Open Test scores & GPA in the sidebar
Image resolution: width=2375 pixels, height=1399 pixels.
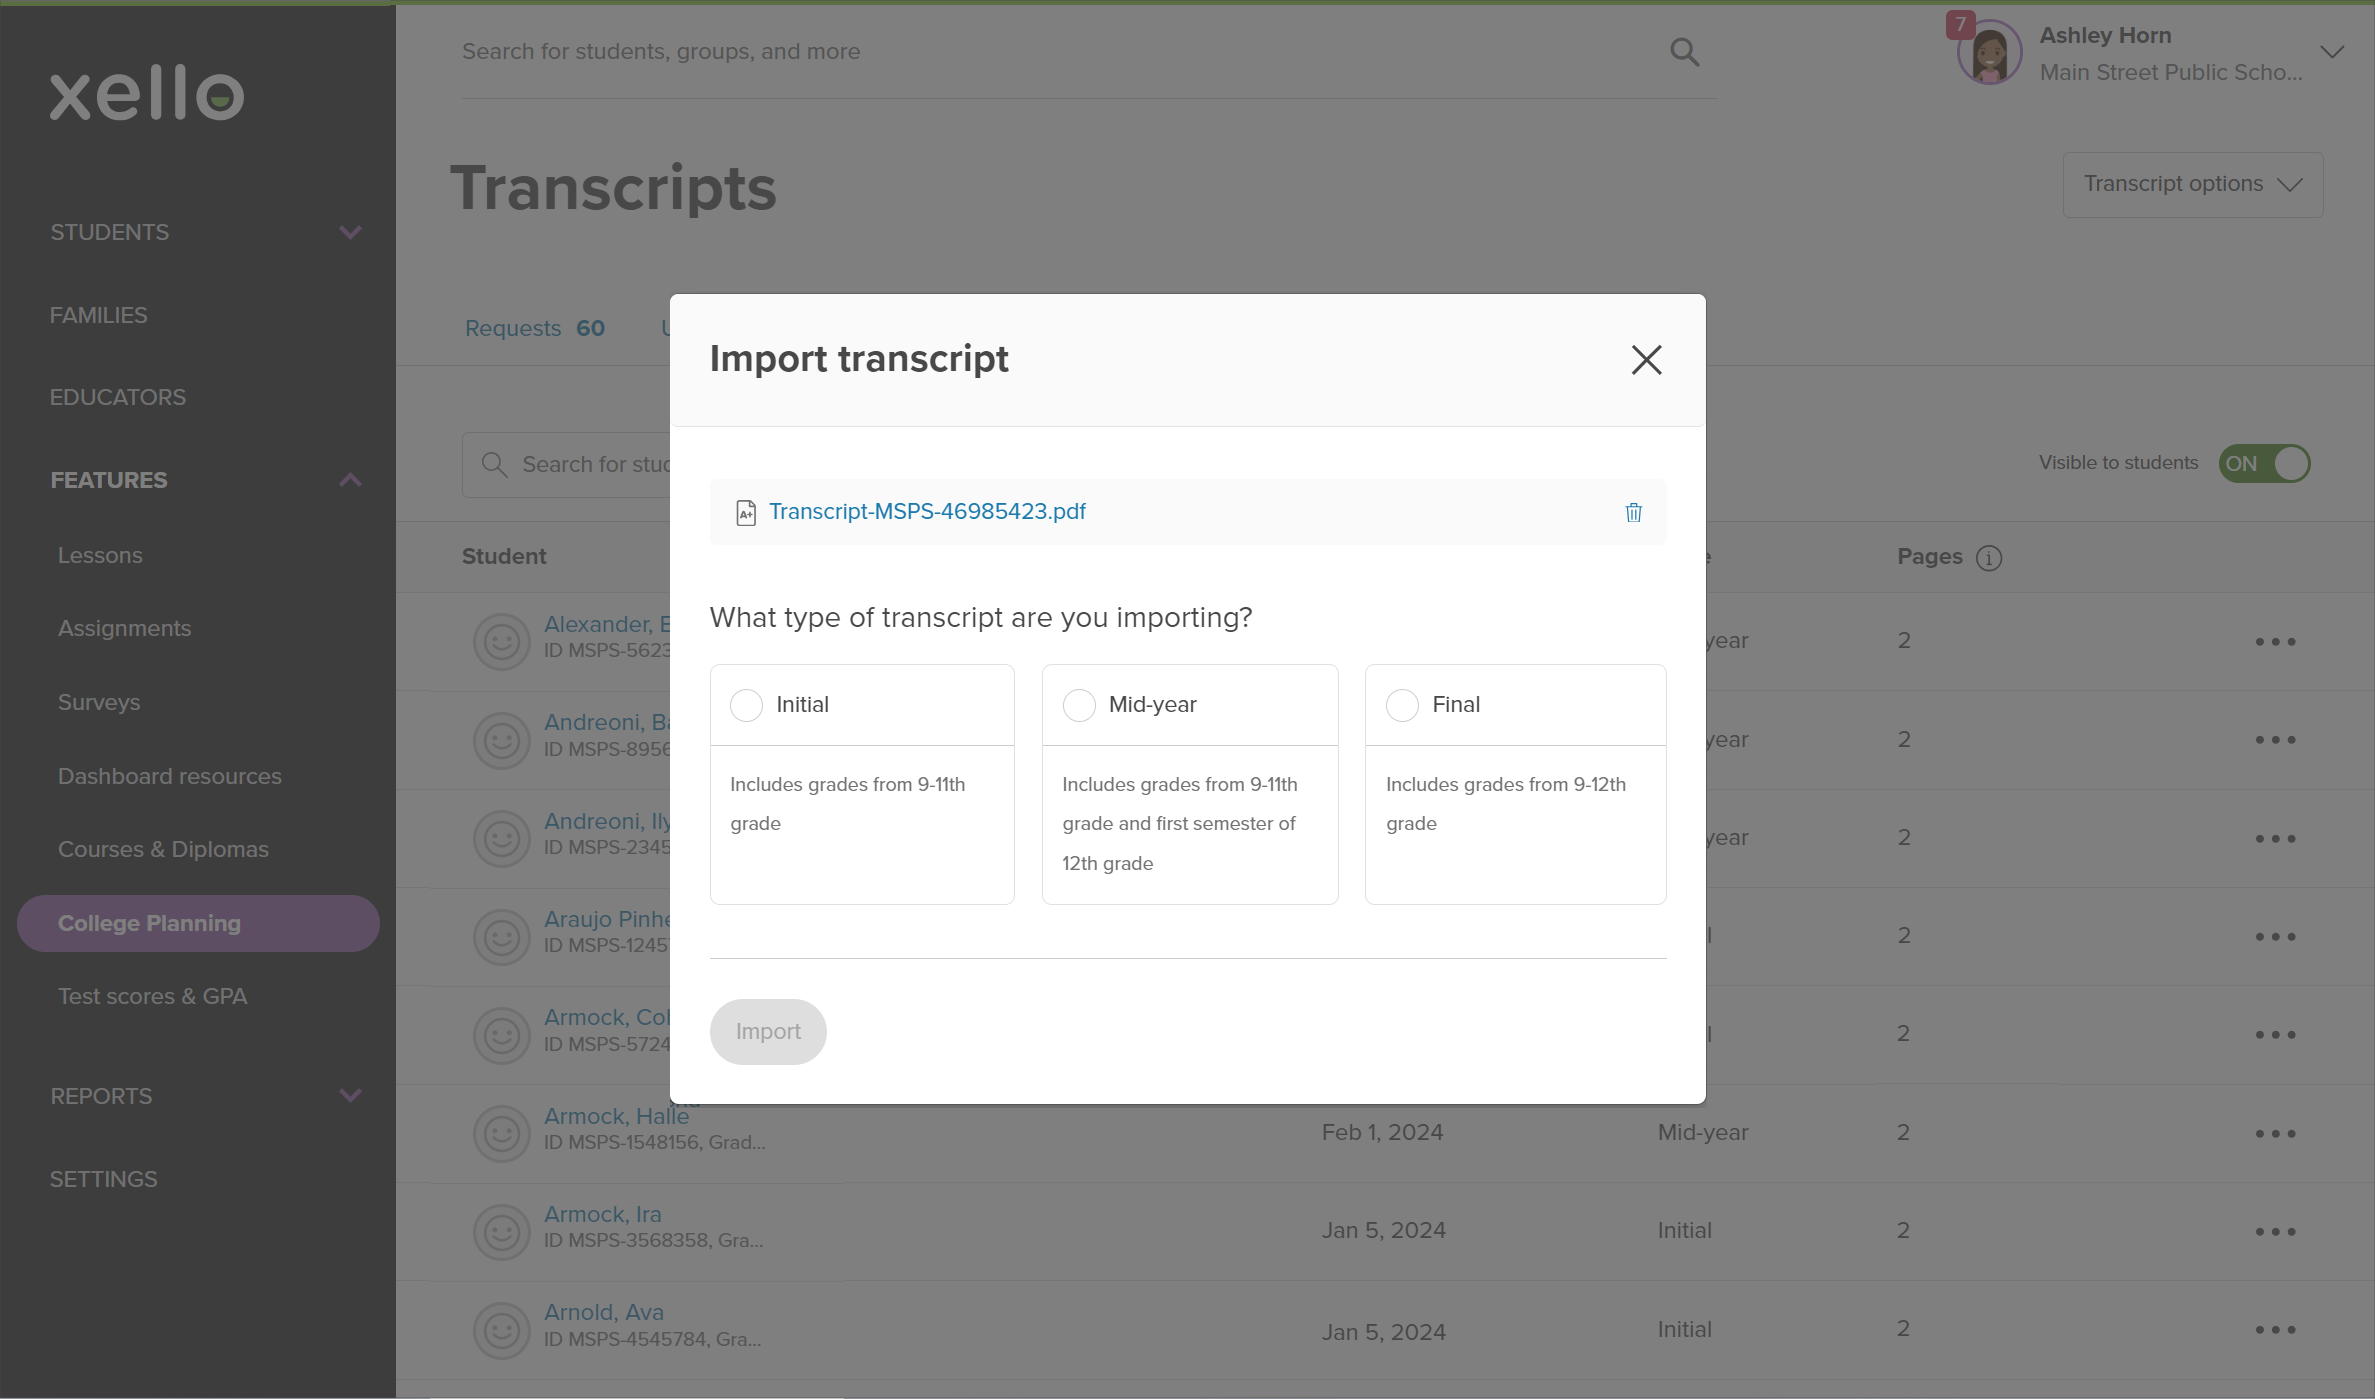pyautogui.click(x=152, y=996)
